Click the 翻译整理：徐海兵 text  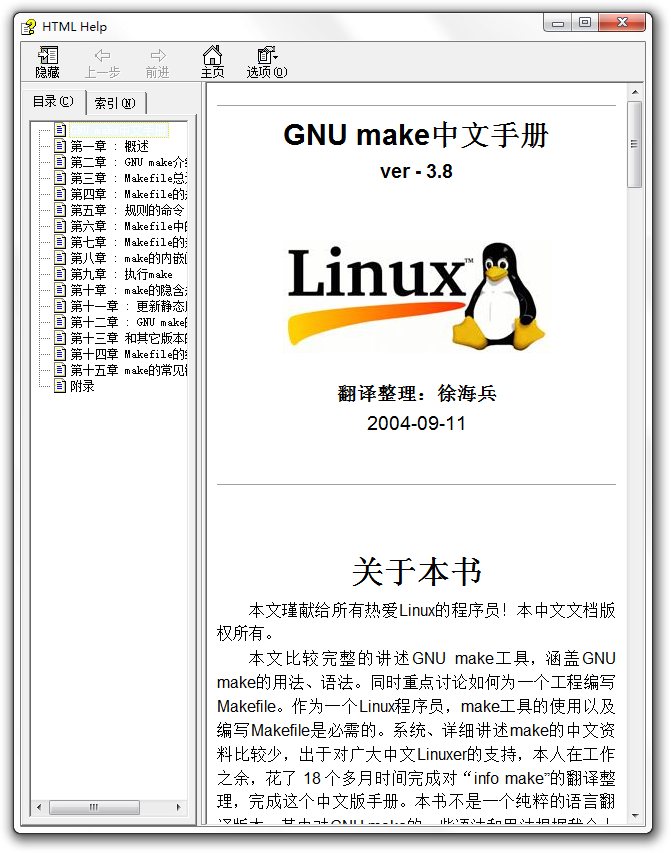[x=417, y=393]
